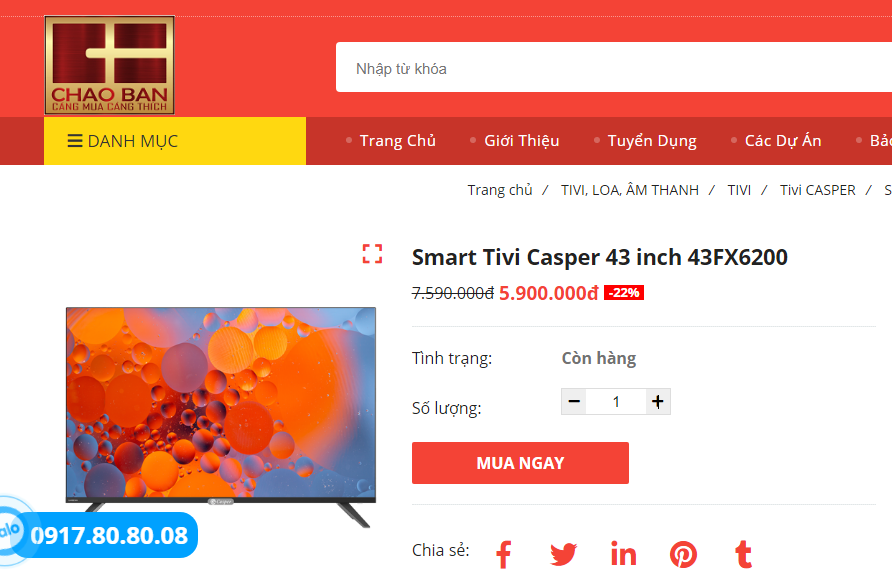Click the Chao Ban store logo
892x584 pixels.
pos(109,65)
